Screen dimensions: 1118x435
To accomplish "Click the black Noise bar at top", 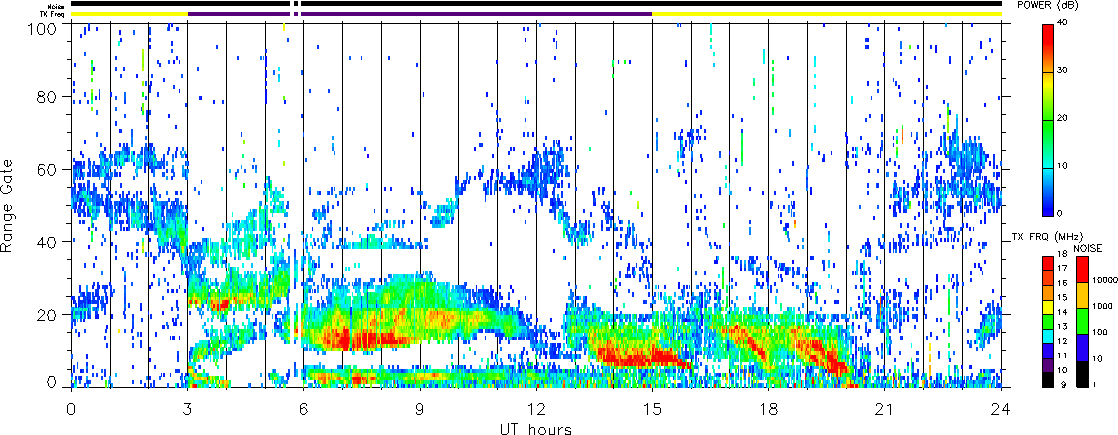I will coord(536,4).
